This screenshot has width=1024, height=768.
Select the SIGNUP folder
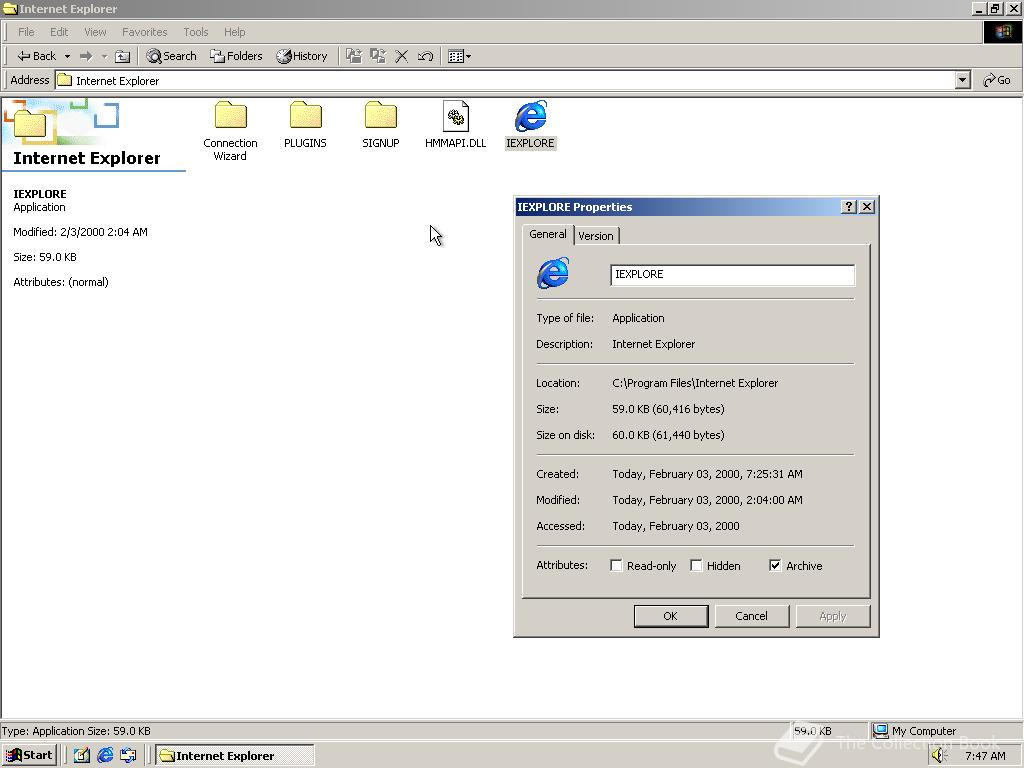(x=381, y=125)
